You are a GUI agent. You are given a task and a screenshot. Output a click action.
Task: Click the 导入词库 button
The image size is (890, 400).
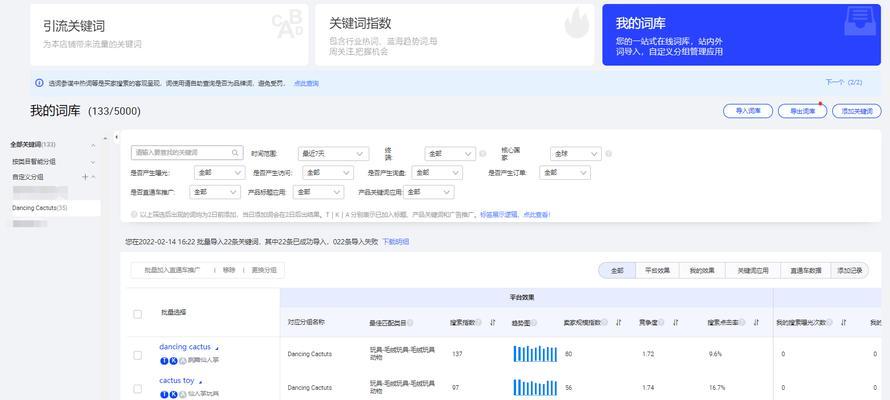click(x=748, y=111)
